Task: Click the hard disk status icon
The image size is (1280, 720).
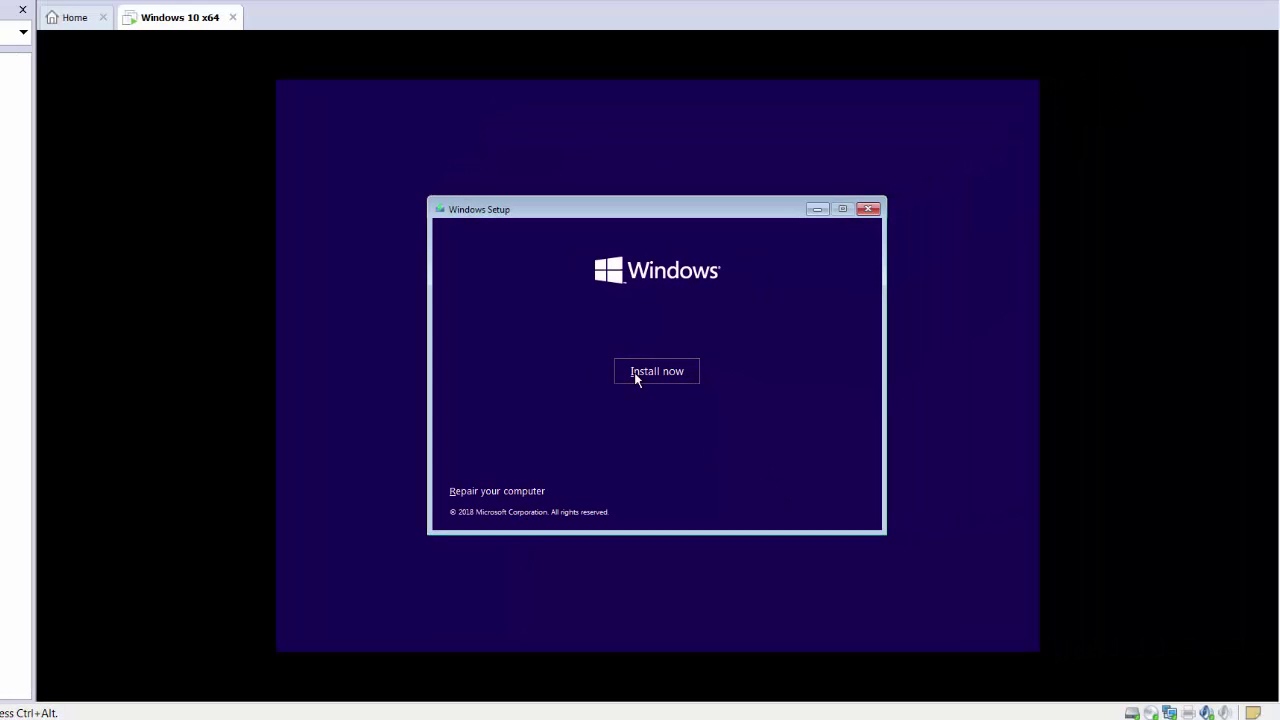Action: coord(1132,713)
